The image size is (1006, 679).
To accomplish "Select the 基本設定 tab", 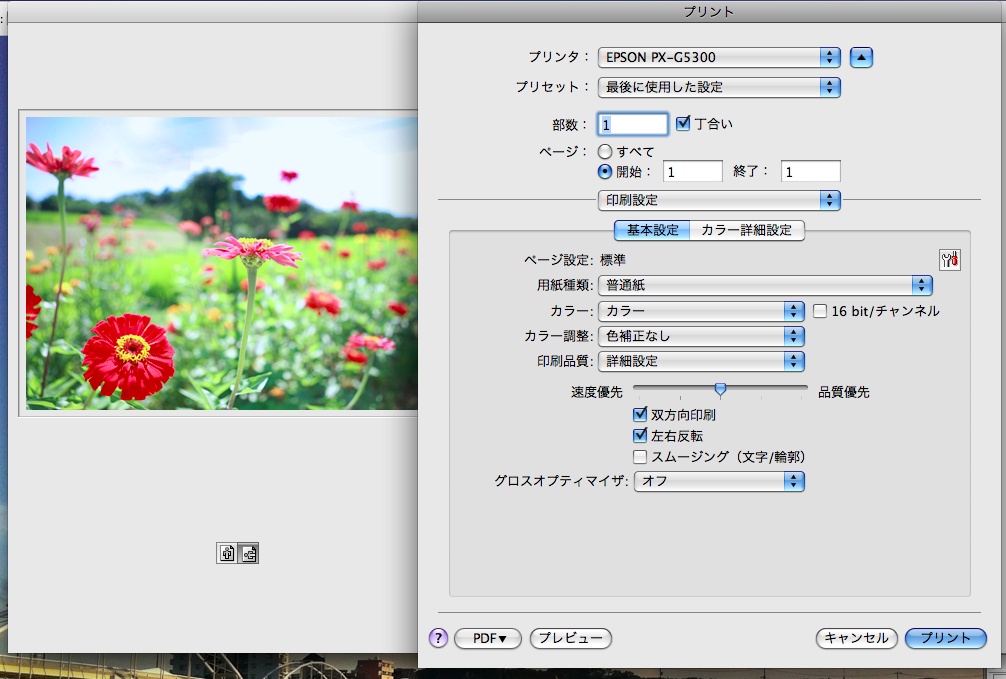I will click(652, 230).
